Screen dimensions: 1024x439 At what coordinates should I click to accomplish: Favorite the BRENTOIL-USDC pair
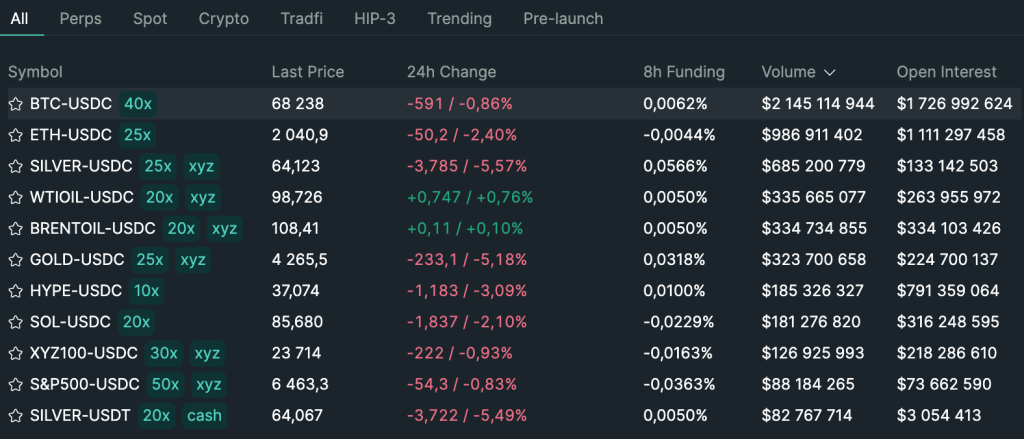point(15,228)
